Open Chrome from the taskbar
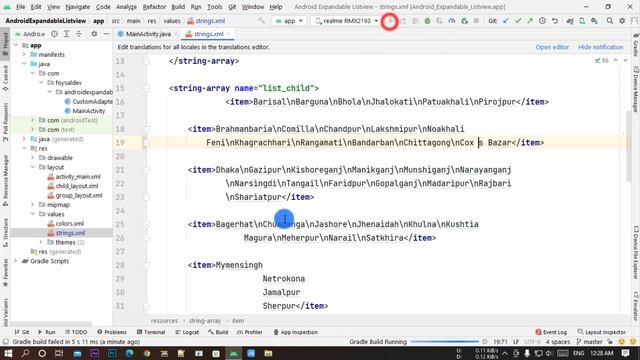640x360 pixels. (147, 353)
